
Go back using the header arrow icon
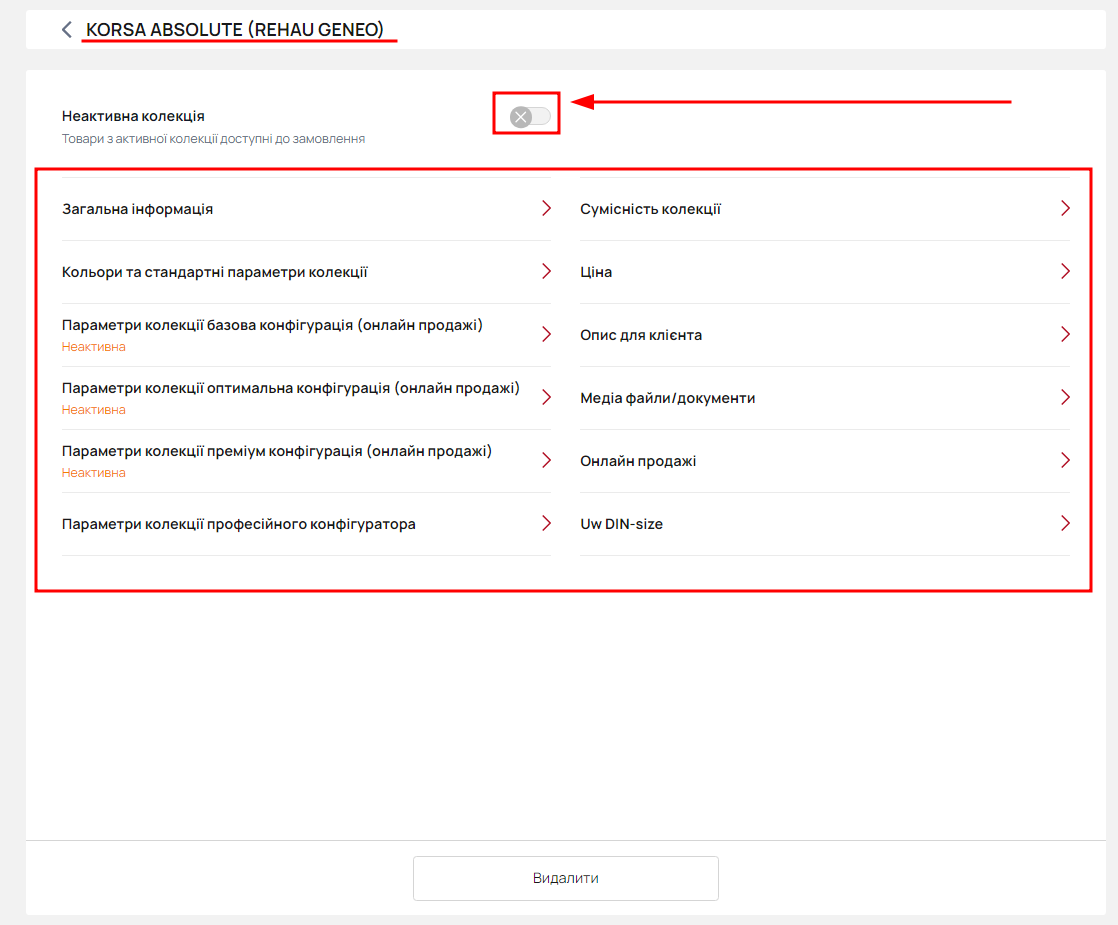tap(67, 29)
